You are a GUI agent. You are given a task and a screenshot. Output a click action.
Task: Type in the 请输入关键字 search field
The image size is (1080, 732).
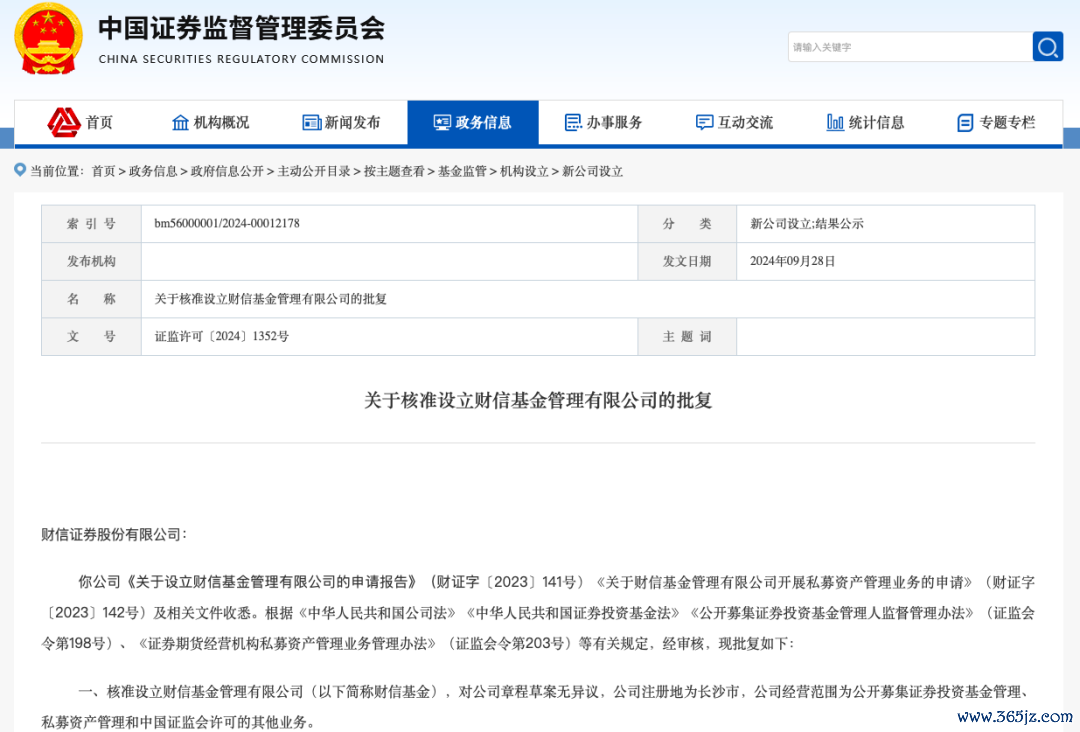(x=908, y=47)
